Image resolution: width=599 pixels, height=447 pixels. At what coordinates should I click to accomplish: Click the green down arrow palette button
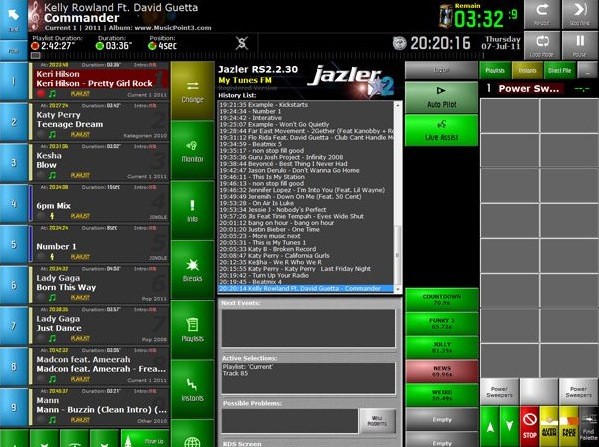tap(510, 426)
